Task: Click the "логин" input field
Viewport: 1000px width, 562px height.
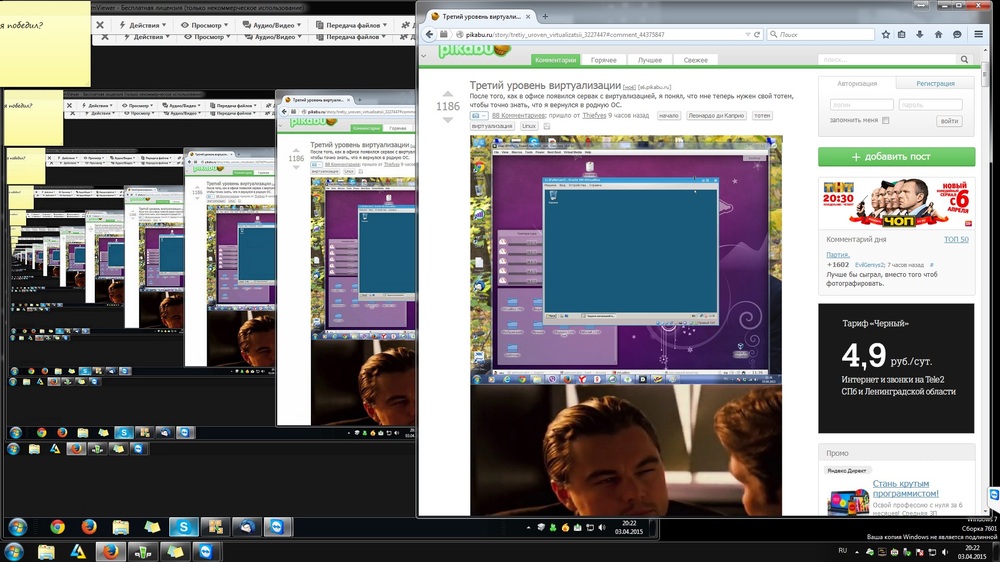Action: pyautogui.click(x=860, y=104)
